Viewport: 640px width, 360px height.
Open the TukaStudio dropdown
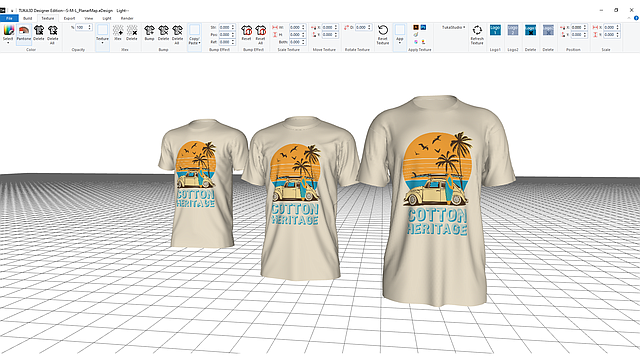[453, 27]
